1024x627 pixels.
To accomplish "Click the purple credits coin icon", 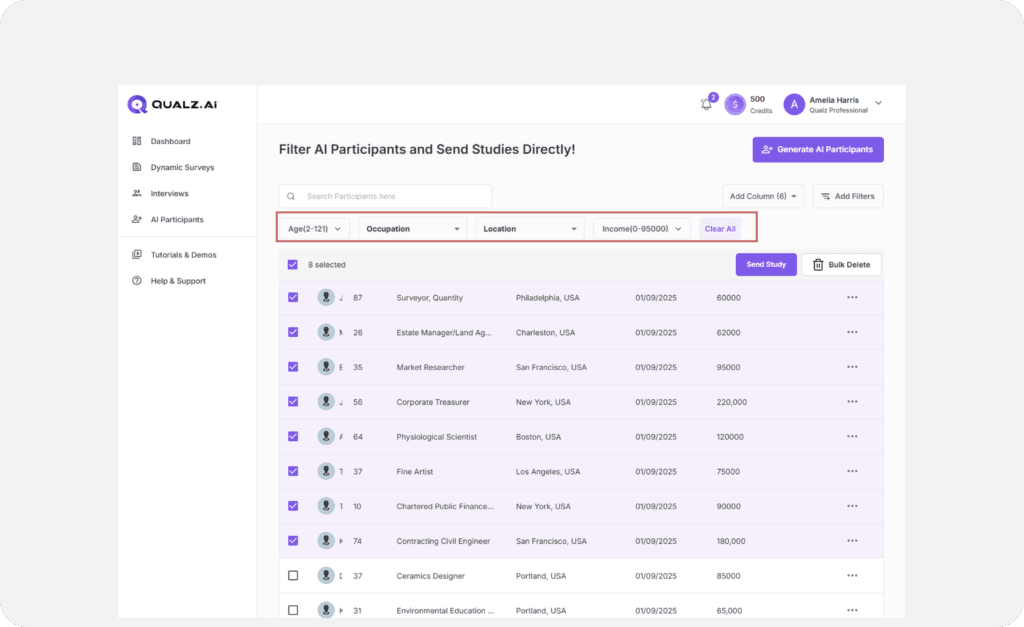I will pos(735,104).
